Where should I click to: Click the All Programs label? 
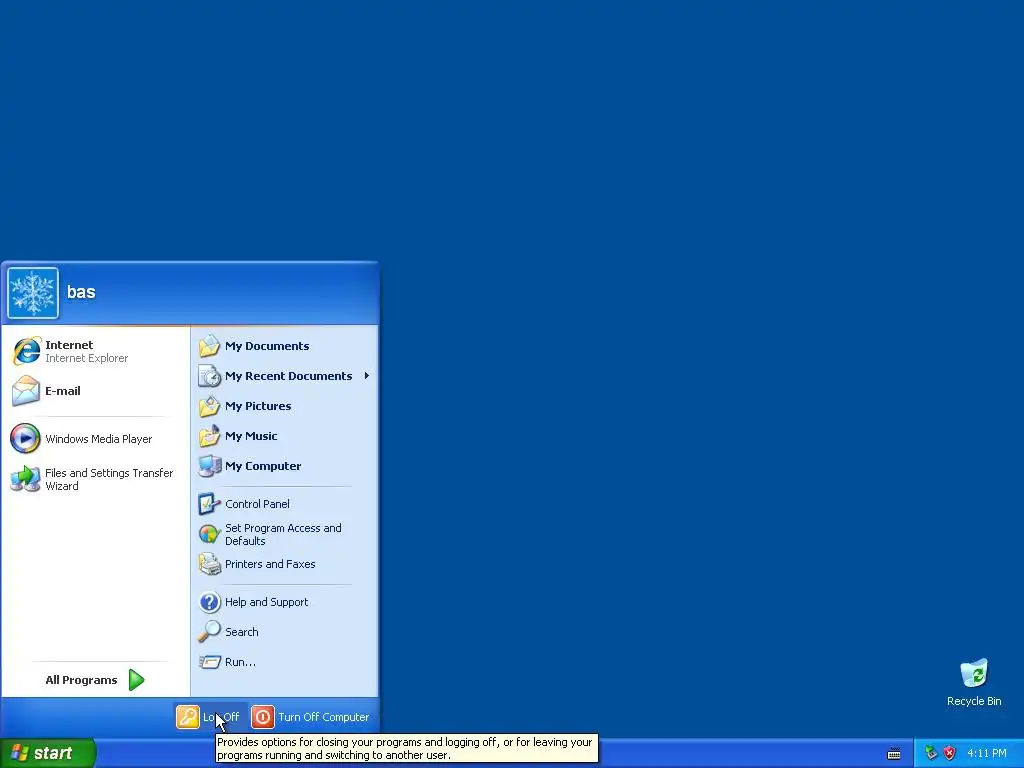(x=81, y=680)
